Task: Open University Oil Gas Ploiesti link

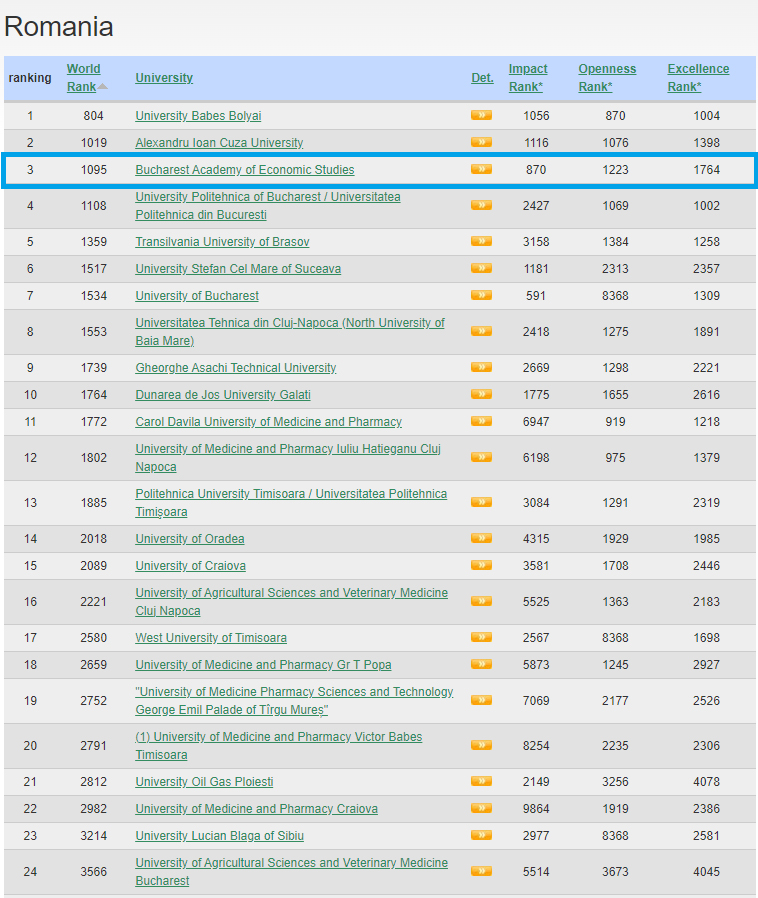Action: pos(204,782)
